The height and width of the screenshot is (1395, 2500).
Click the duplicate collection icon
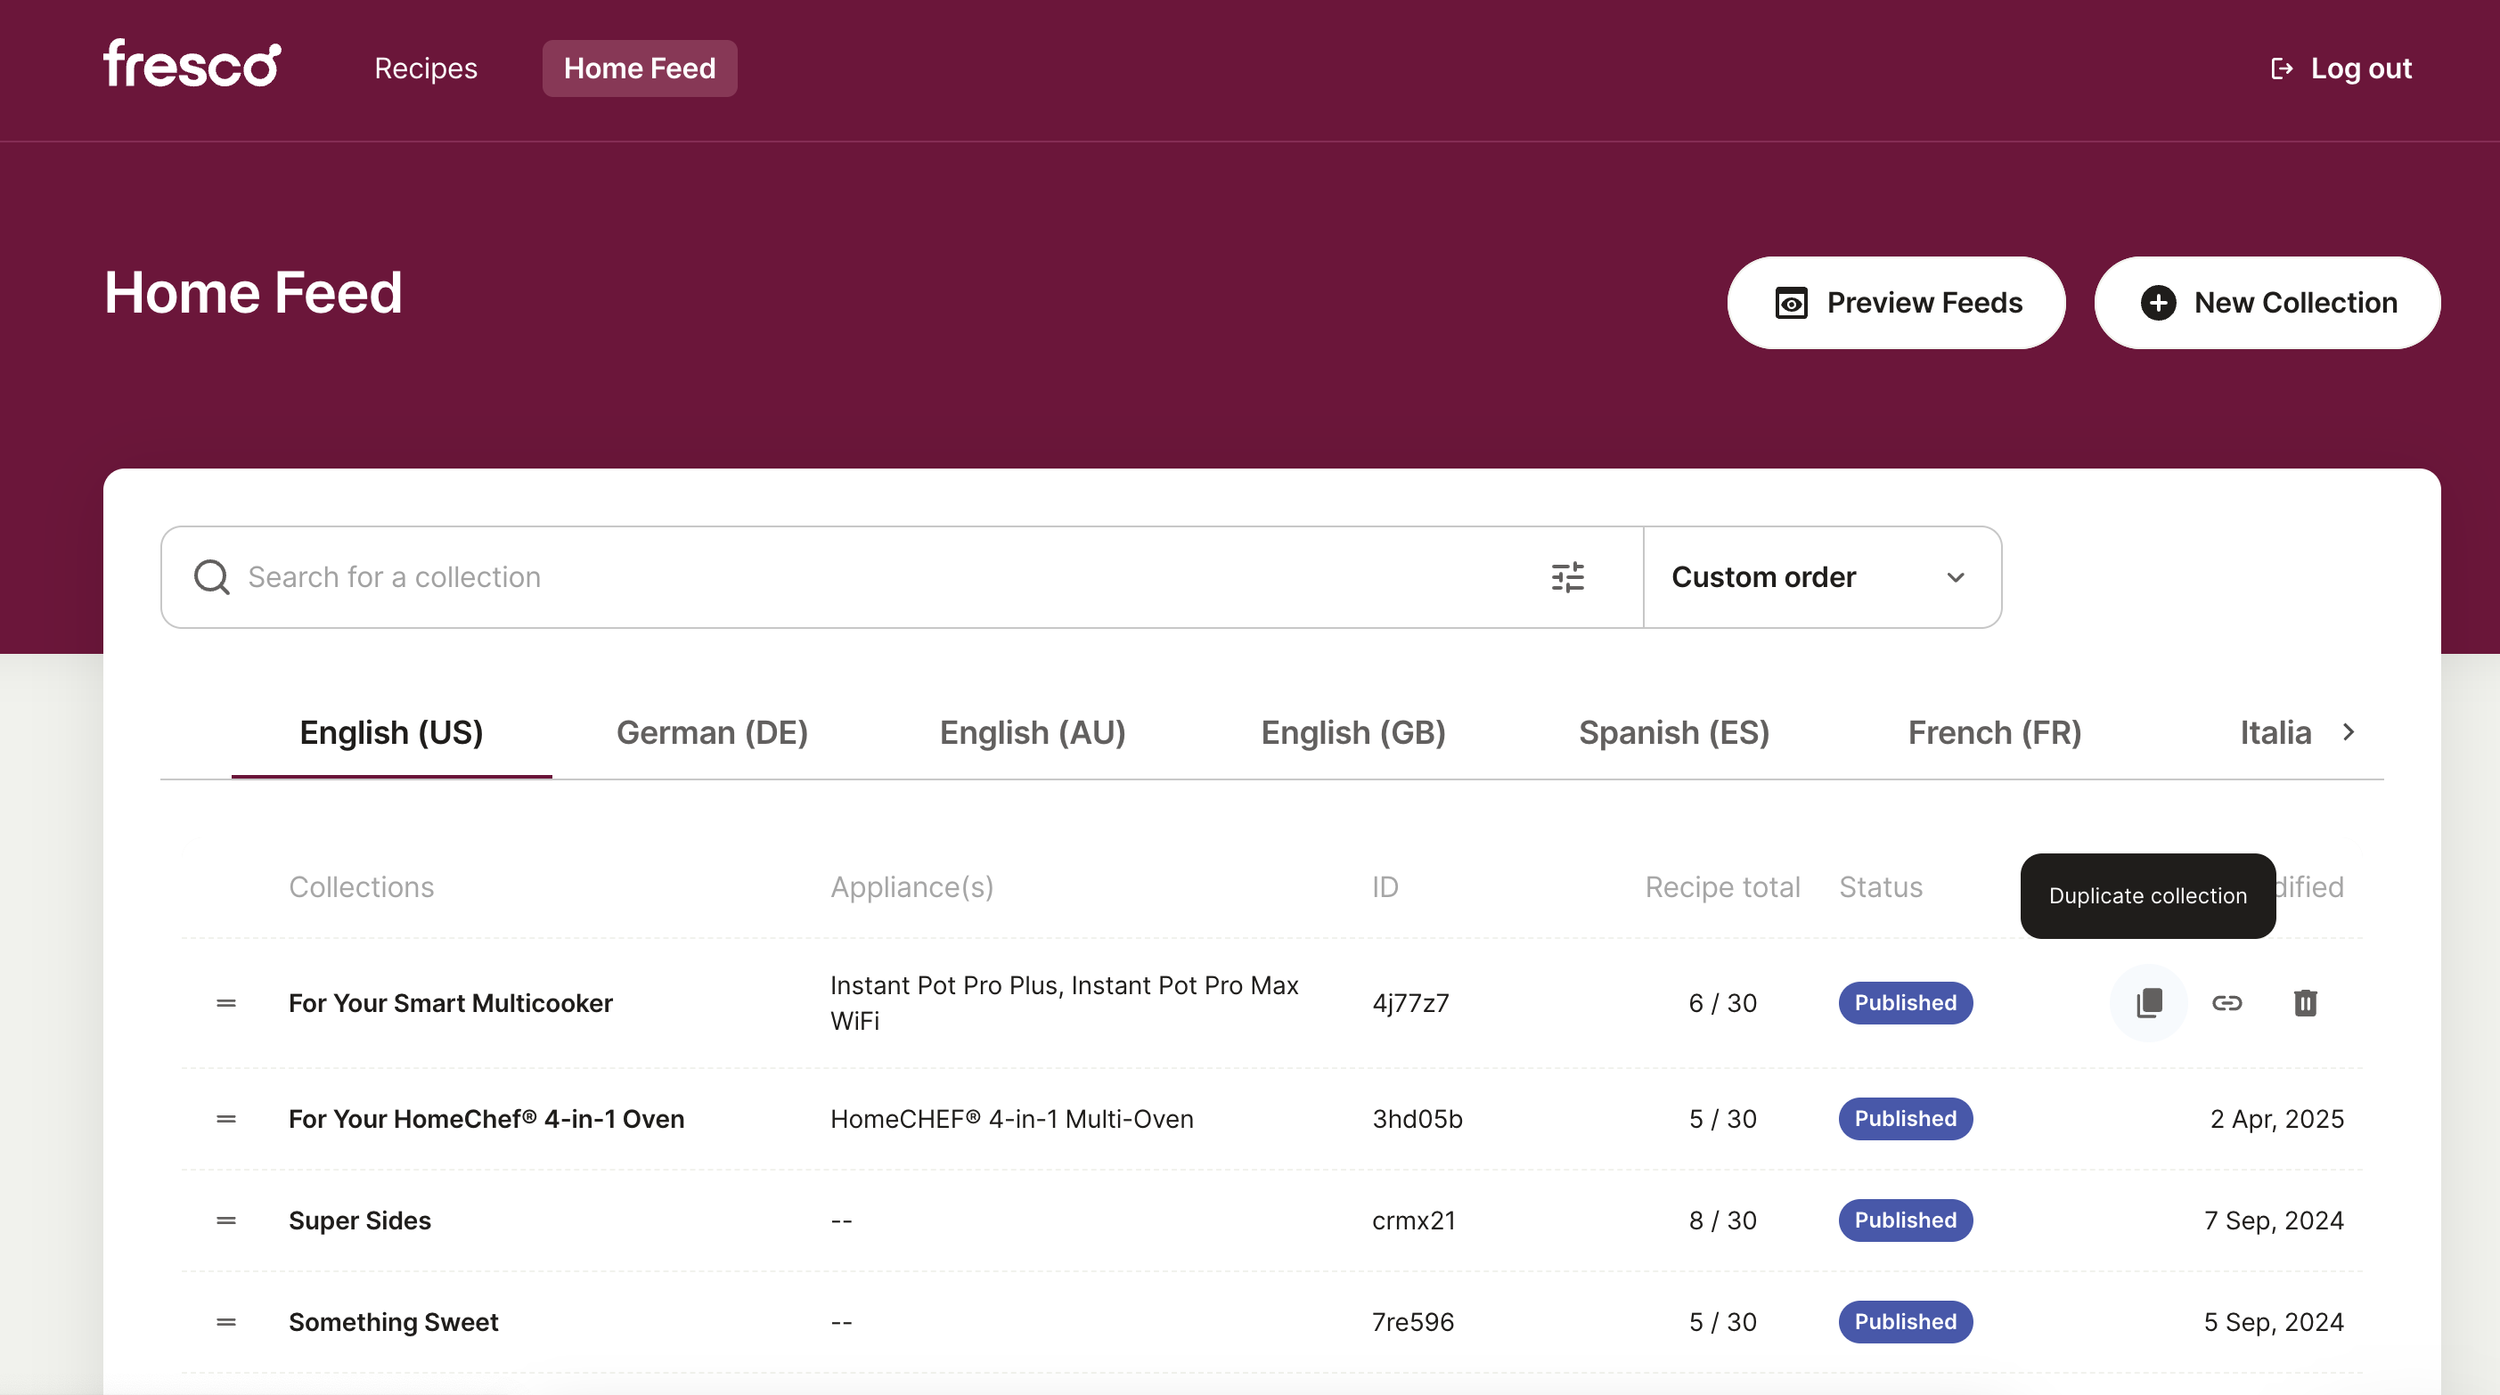point(2148,1002)
